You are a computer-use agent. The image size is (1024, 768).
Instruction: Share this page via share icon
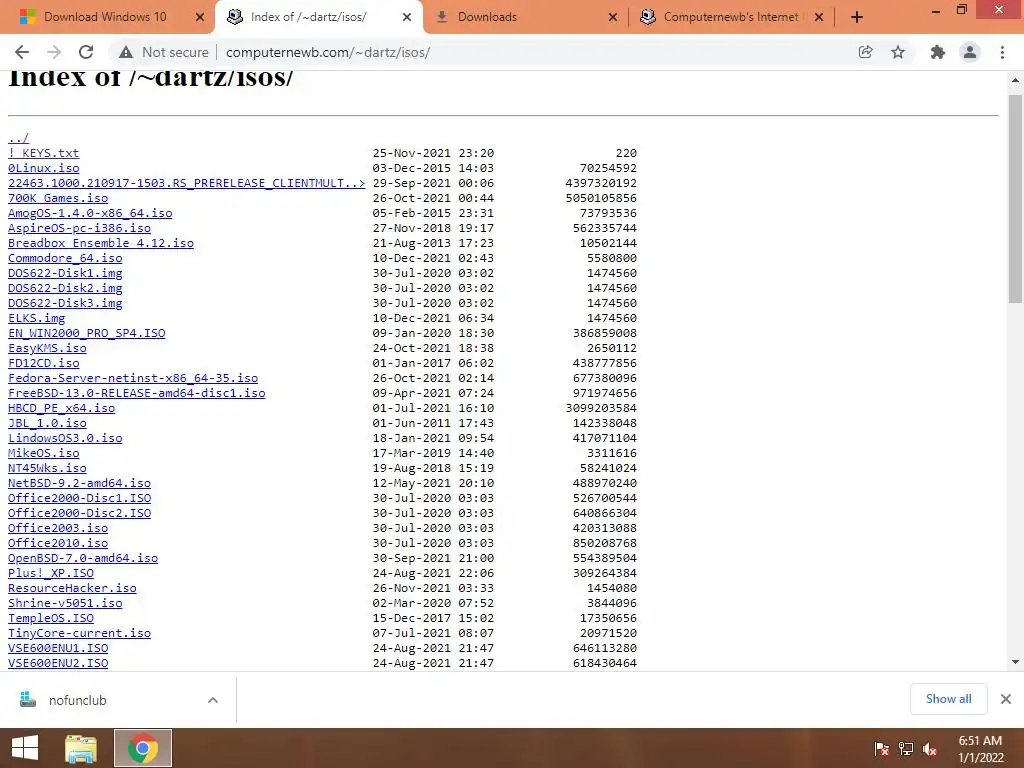pos(865,52)
